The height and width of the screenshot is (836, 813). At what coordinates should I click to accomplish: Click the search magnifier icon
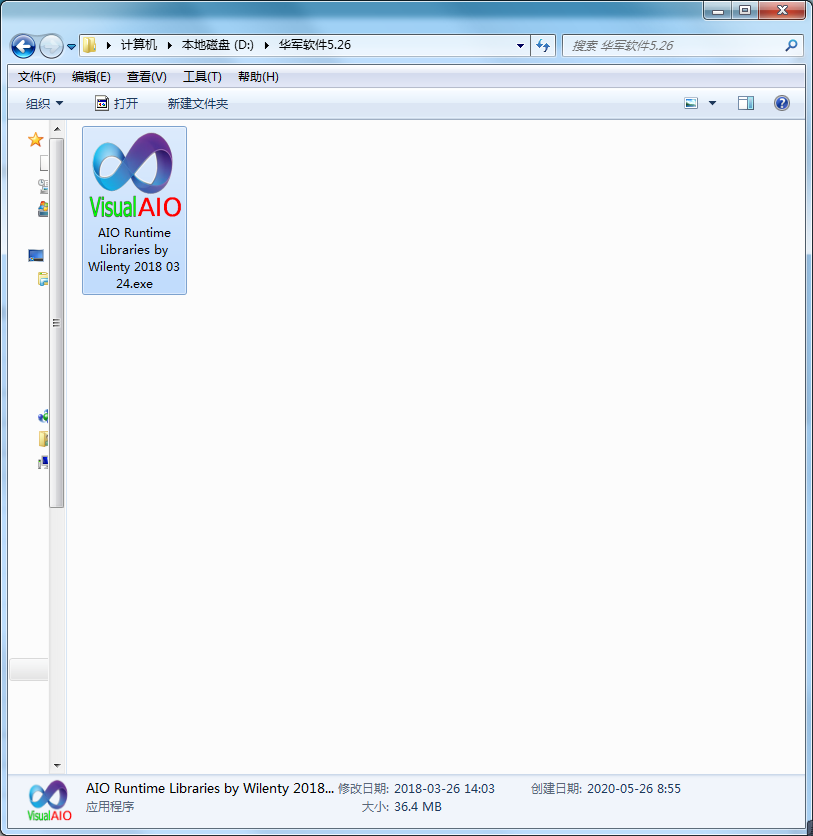791,45
